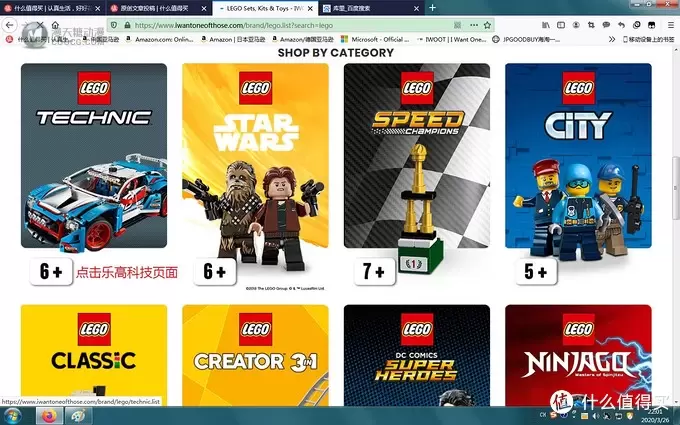The image size is (680, 425).
Task: Click the chat bubble toolbar icon
Action: 606,25
